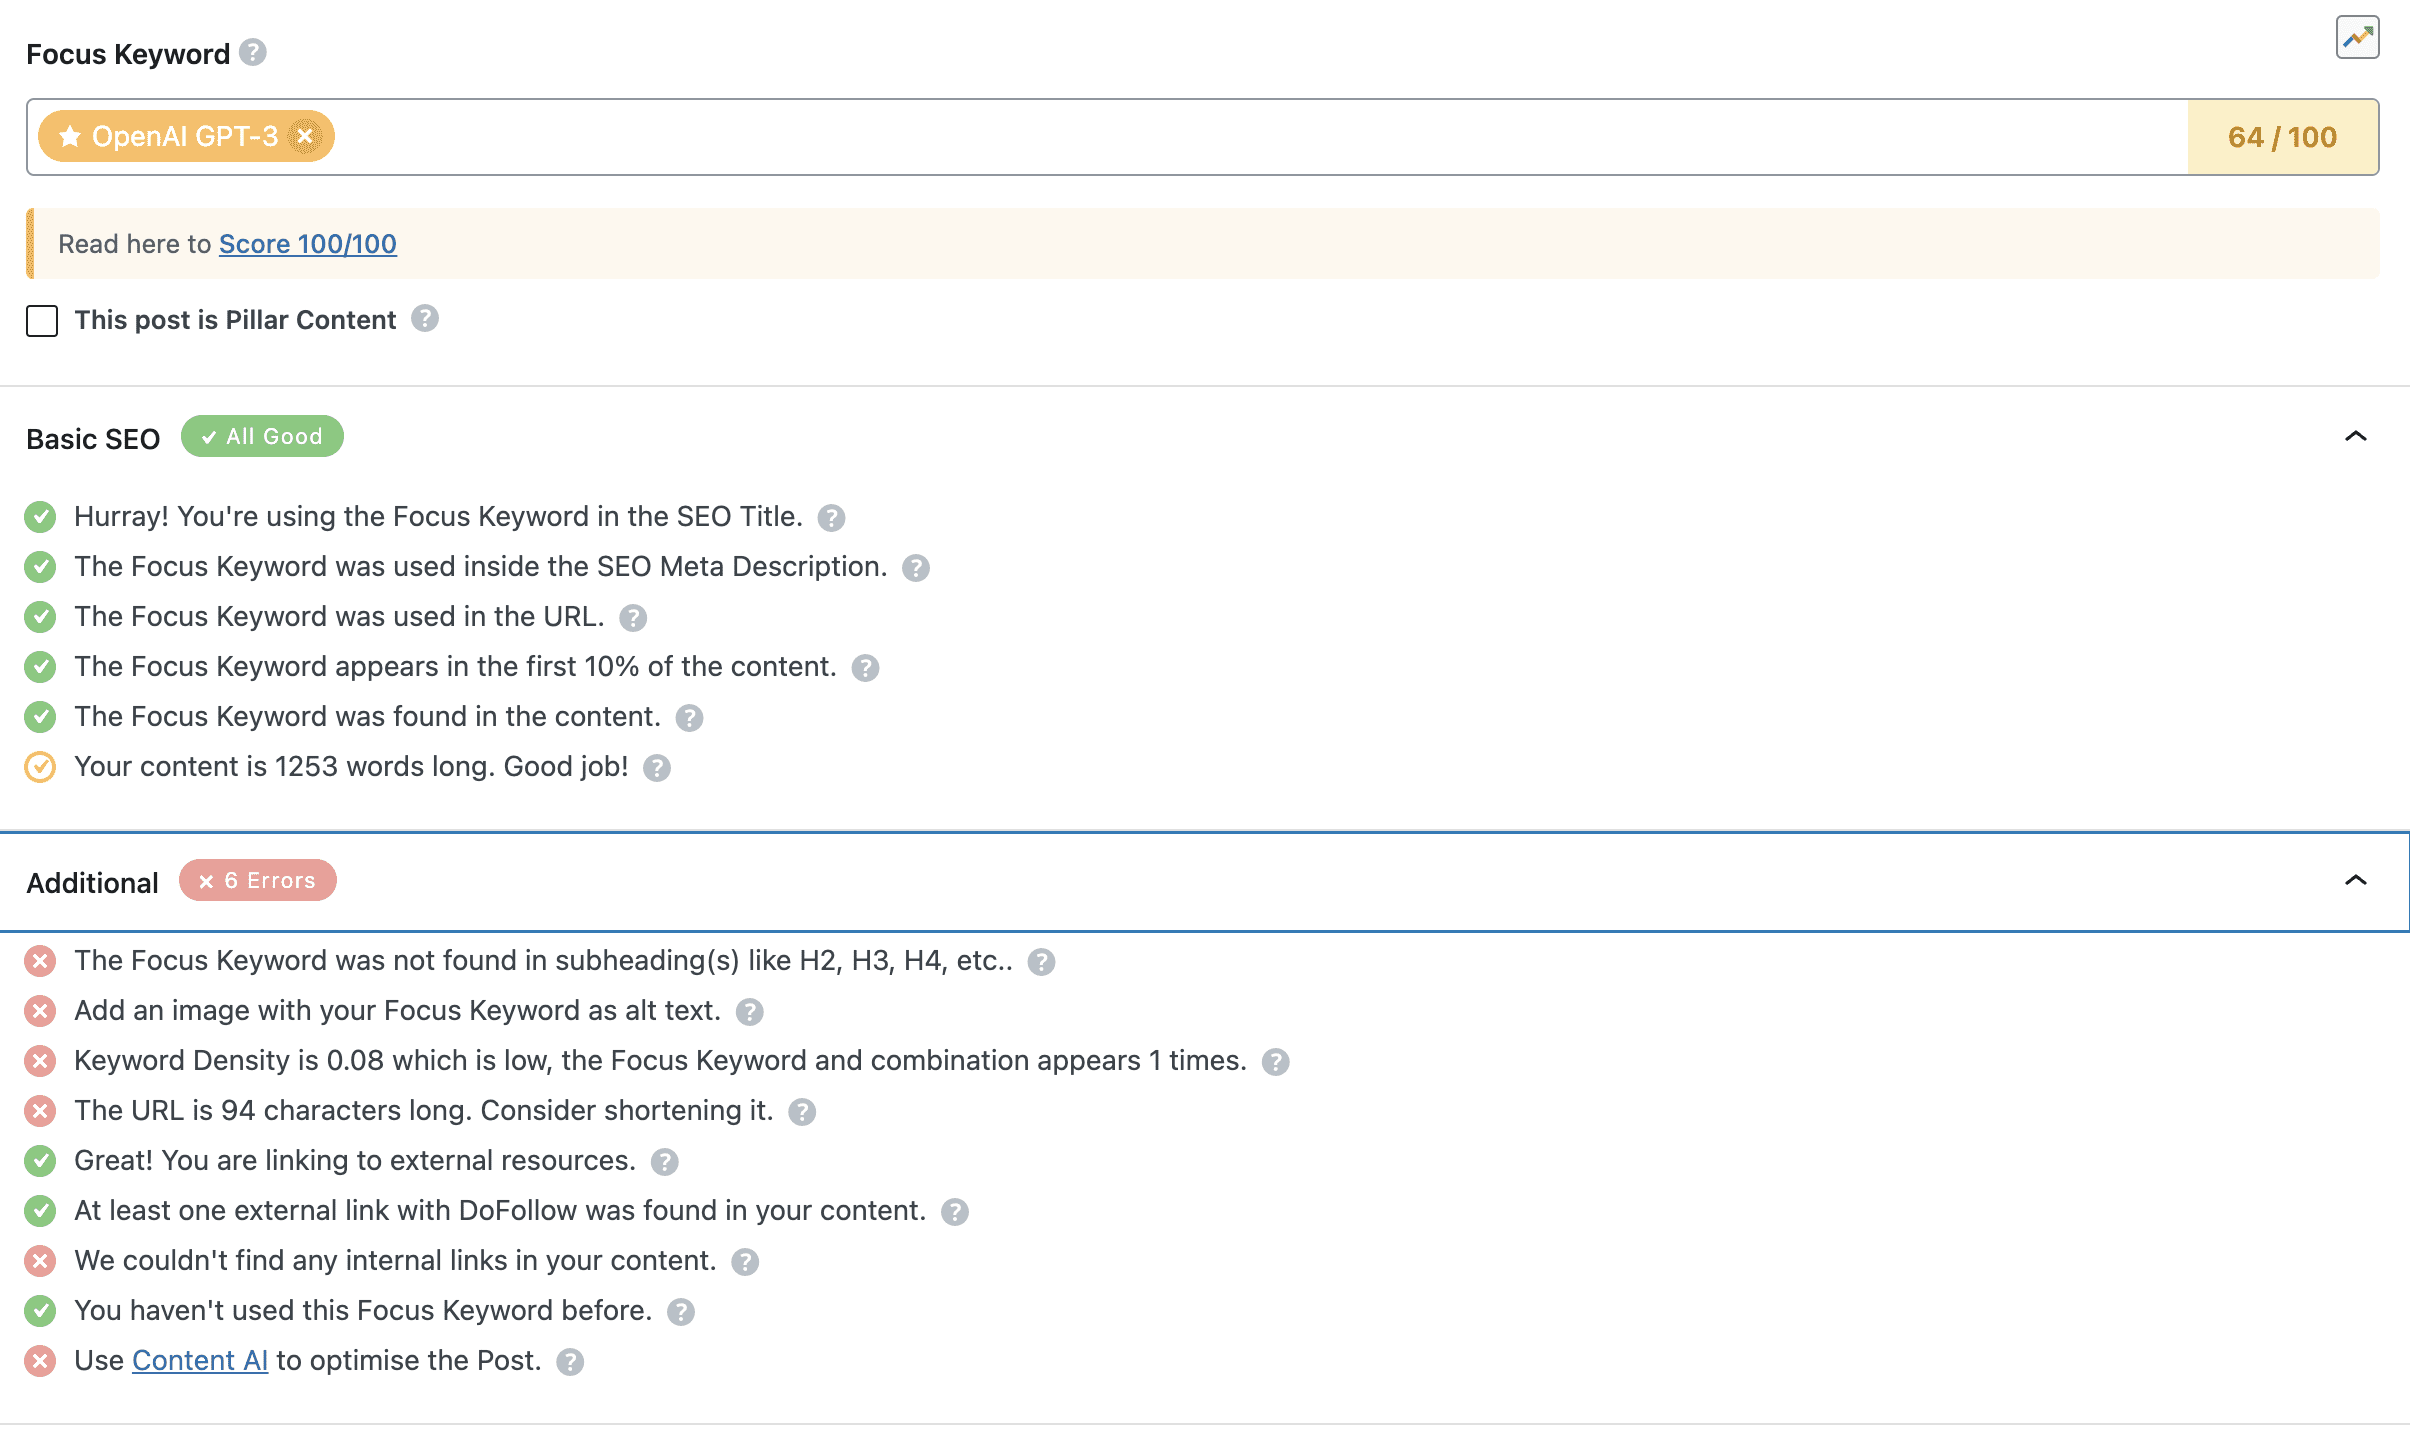Viewport: 2410px width, 1434px height.
Task: Check the This post is Pillar Content box
Action: pos(42,320)
